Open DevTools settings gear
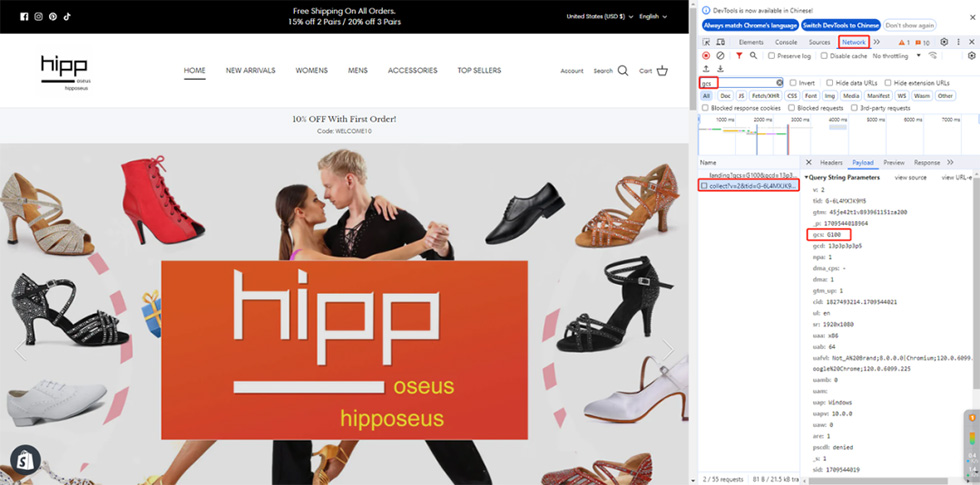The width and height of the screenshot is (980, 485). point(944,42)
